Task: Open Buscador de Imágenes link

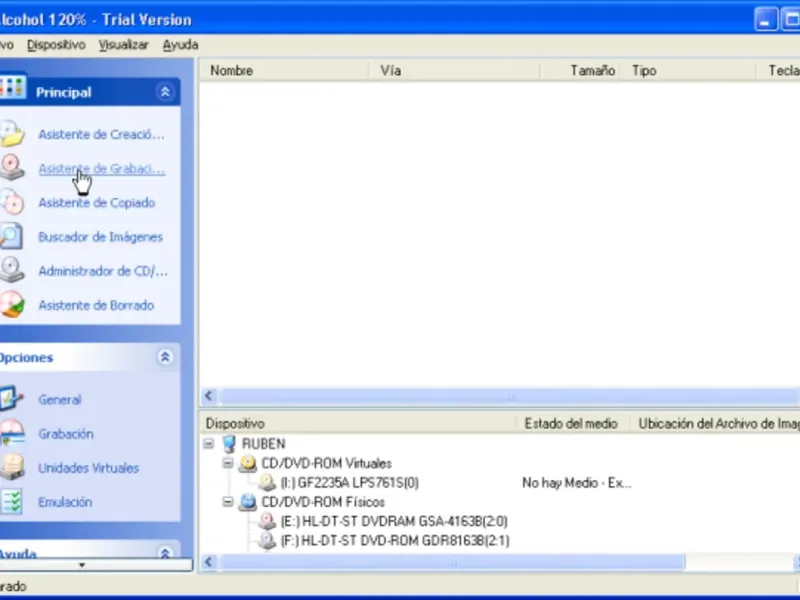Action: (x=101, y=237)
